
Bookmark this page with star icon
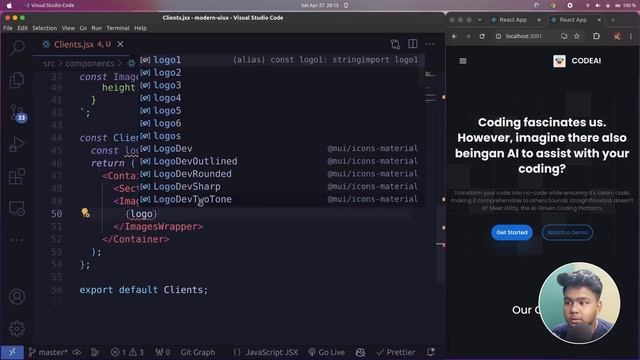[577, 36]
